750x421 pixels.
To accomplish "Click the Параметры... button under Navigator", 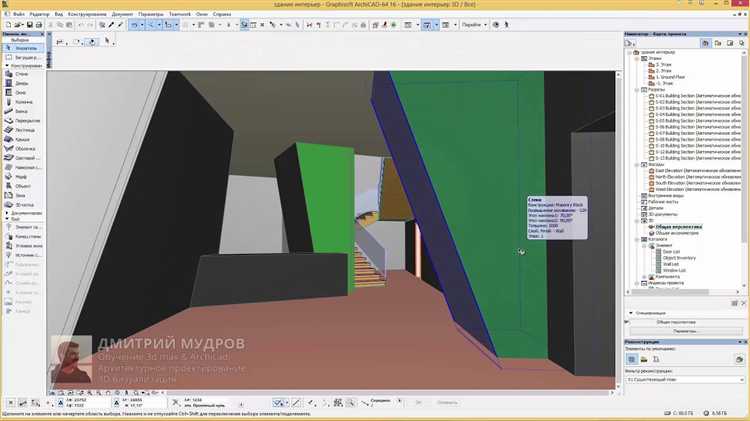I will 685,331.
